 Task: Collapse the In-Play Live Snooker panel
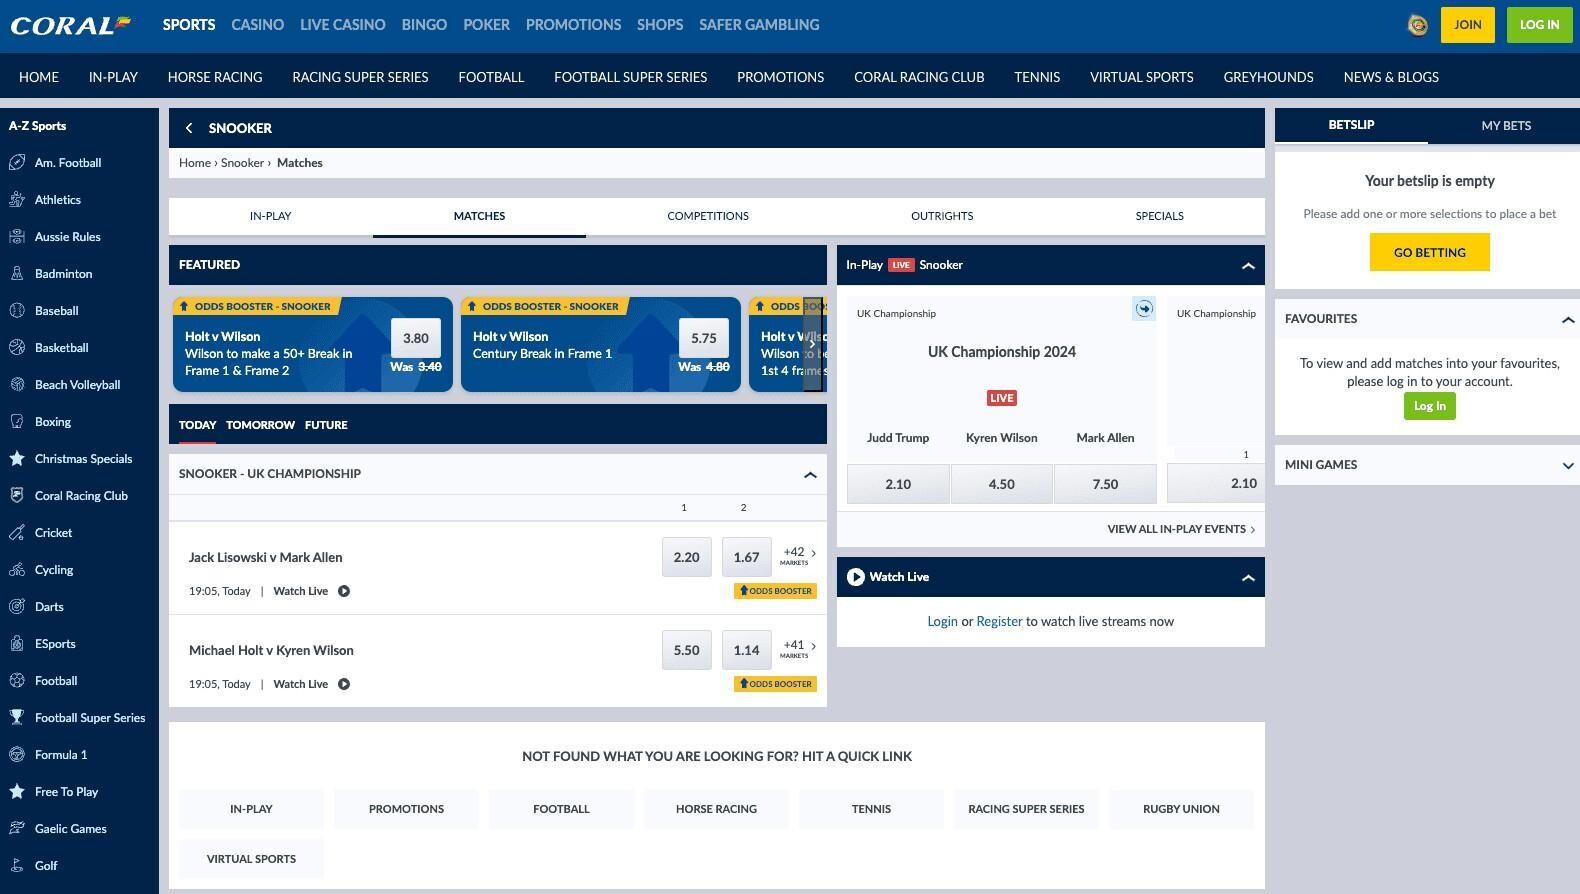coord(1248,265)
